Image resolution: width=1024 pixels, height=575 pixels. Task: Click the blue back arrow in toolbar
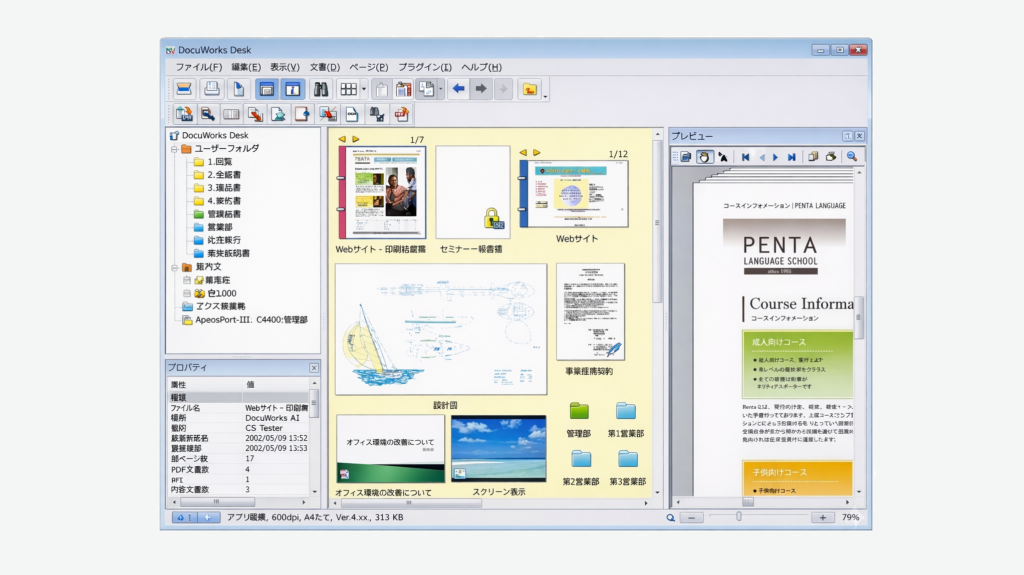458,89
